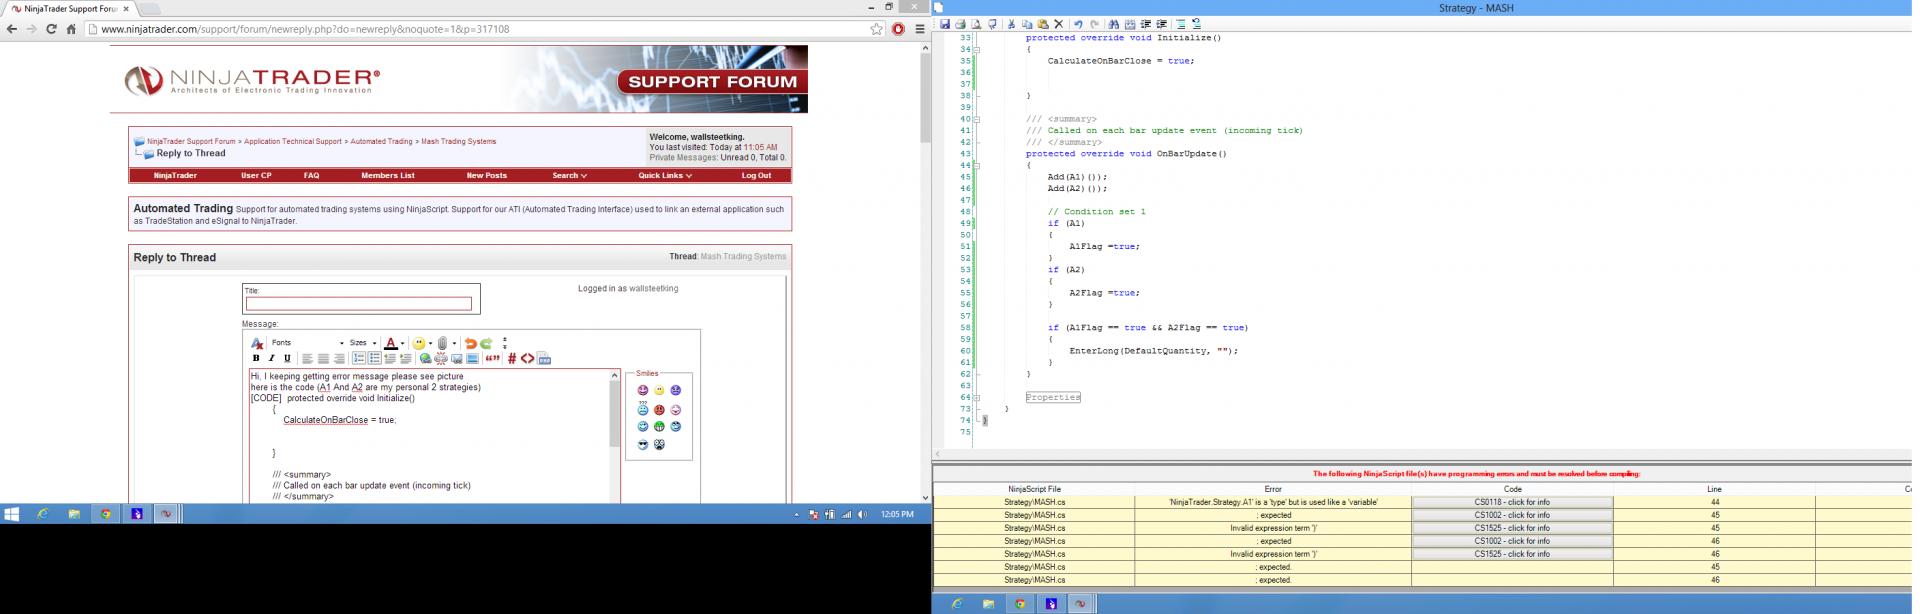Show hidden tray icons arrow
The image size is (1920, 614).
click(797, 514)
